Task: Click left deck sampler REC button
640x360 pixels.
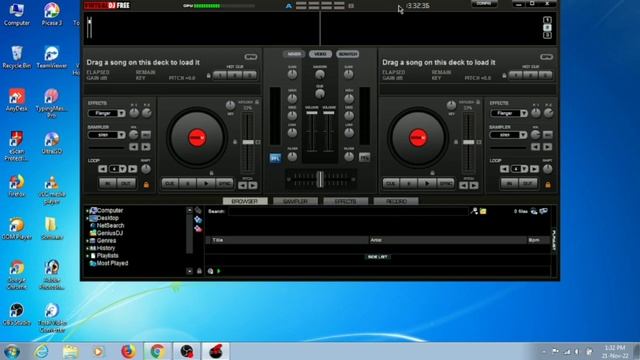Action: 146,135
